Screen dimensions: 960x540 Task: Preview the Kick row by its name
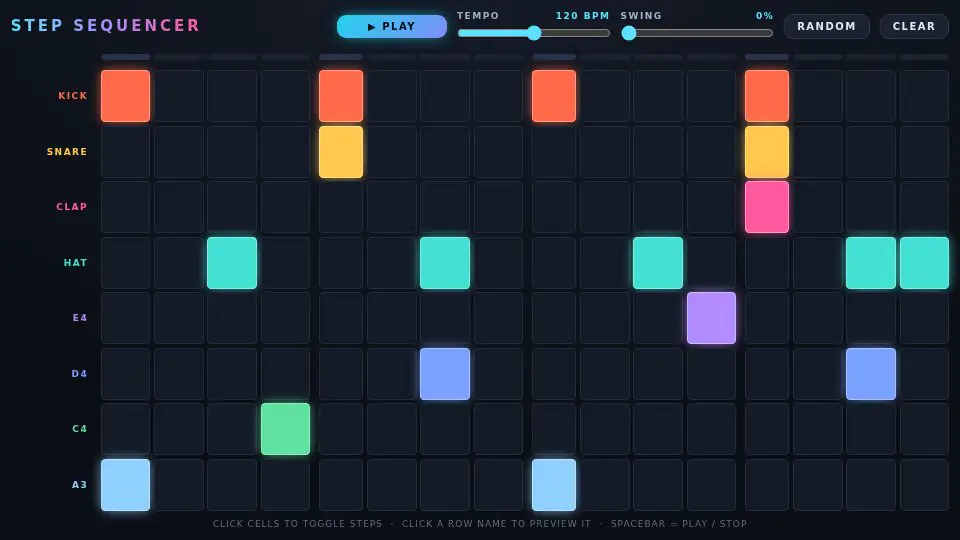pyautogui.click(x=73, y=96)
